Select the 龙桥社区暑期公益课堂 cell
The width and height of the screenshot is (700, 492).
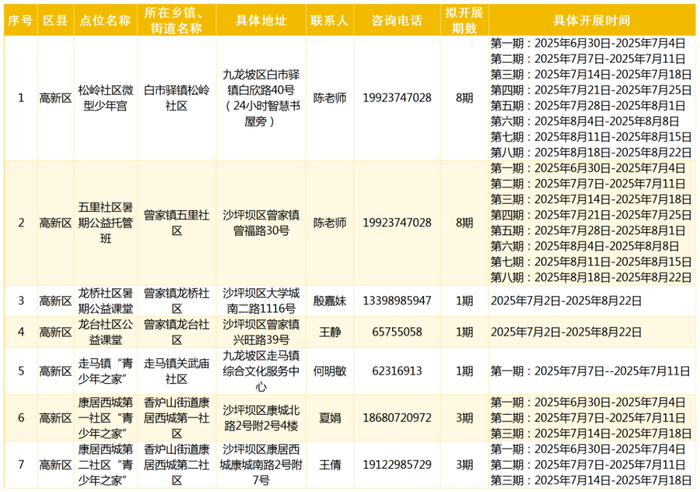coord(105,301)
